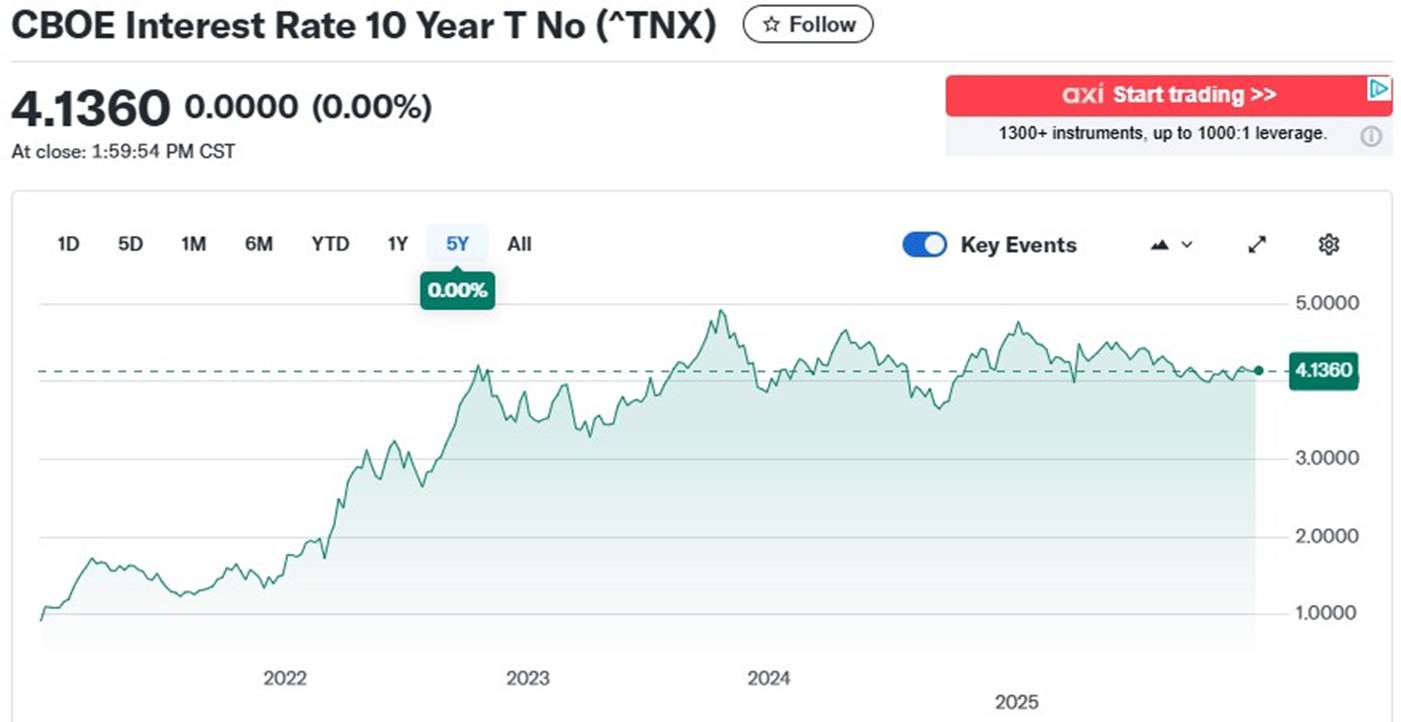
Task: Show the All time range
Action: pyautogui.click(x=519, y=244)
